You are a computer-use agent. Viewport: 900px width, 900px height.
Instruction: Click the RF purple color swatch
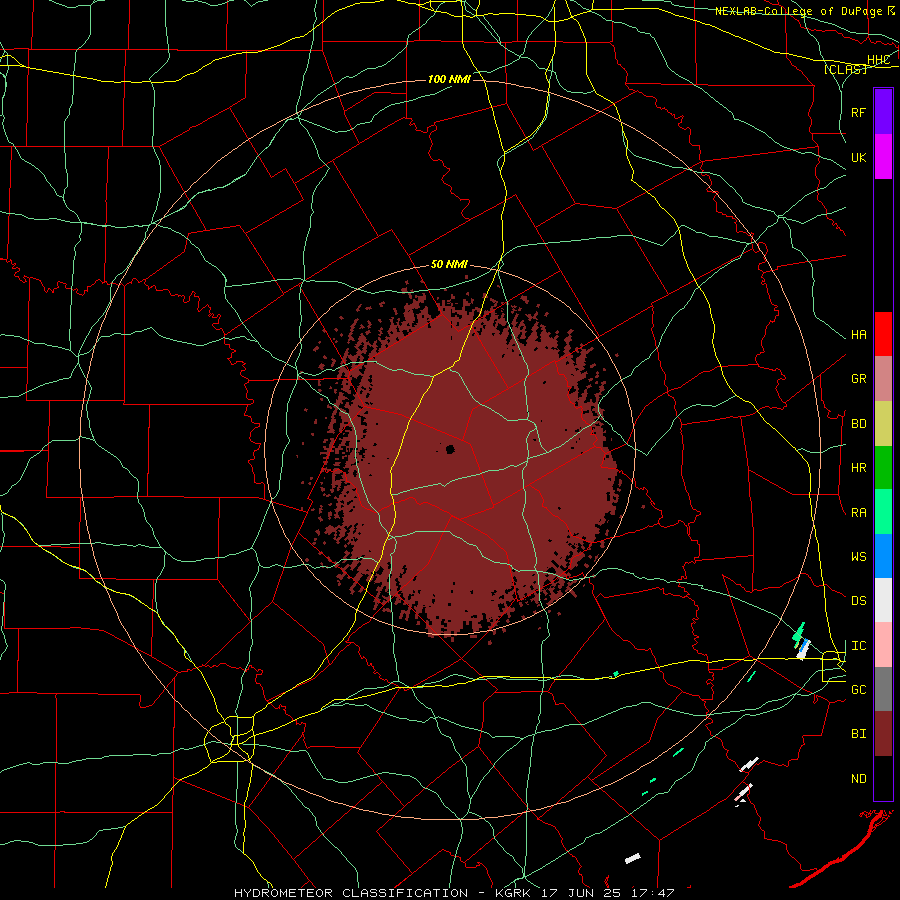point(883,112)
